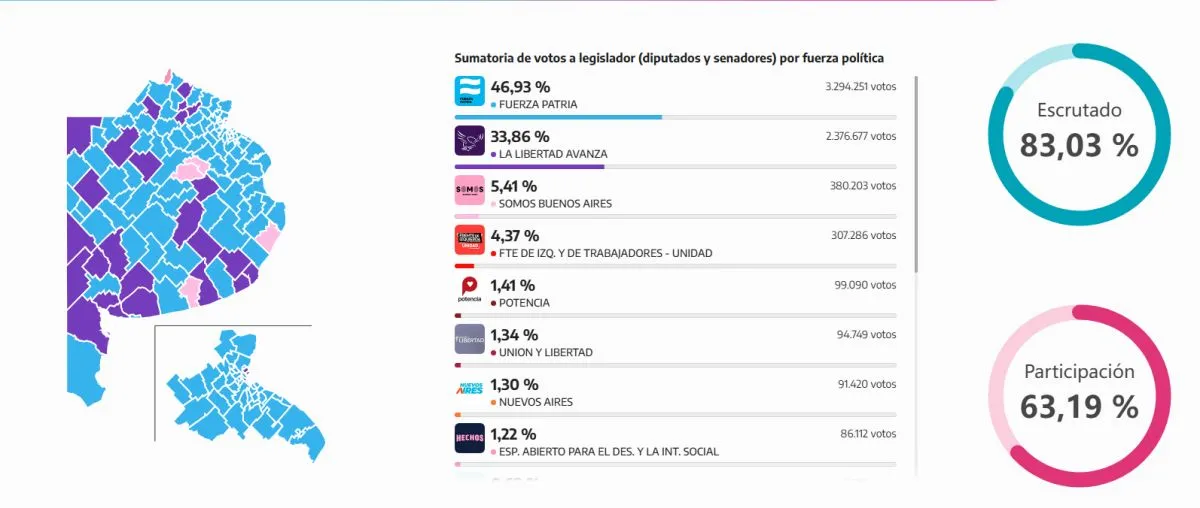1200x508 pixels.
Task: Click the FTE de Izquierda Unidad logo
Action: point(470,241)
